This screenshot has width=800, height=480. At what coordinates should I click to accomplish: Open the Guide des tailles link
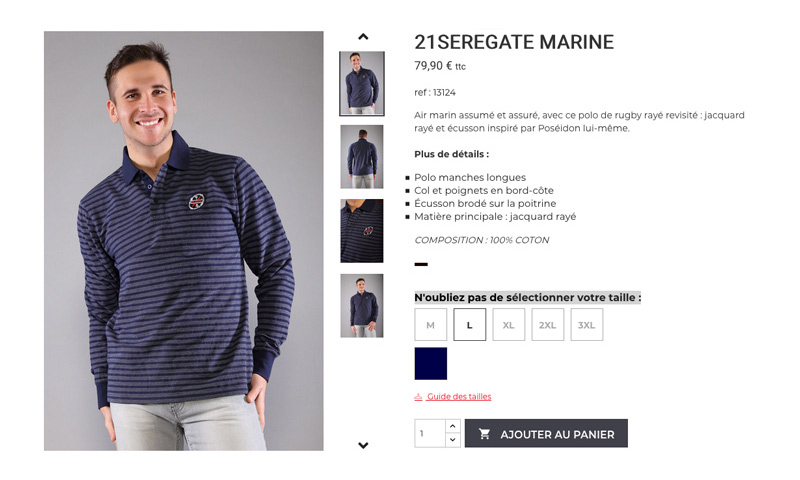pos(459,397)
